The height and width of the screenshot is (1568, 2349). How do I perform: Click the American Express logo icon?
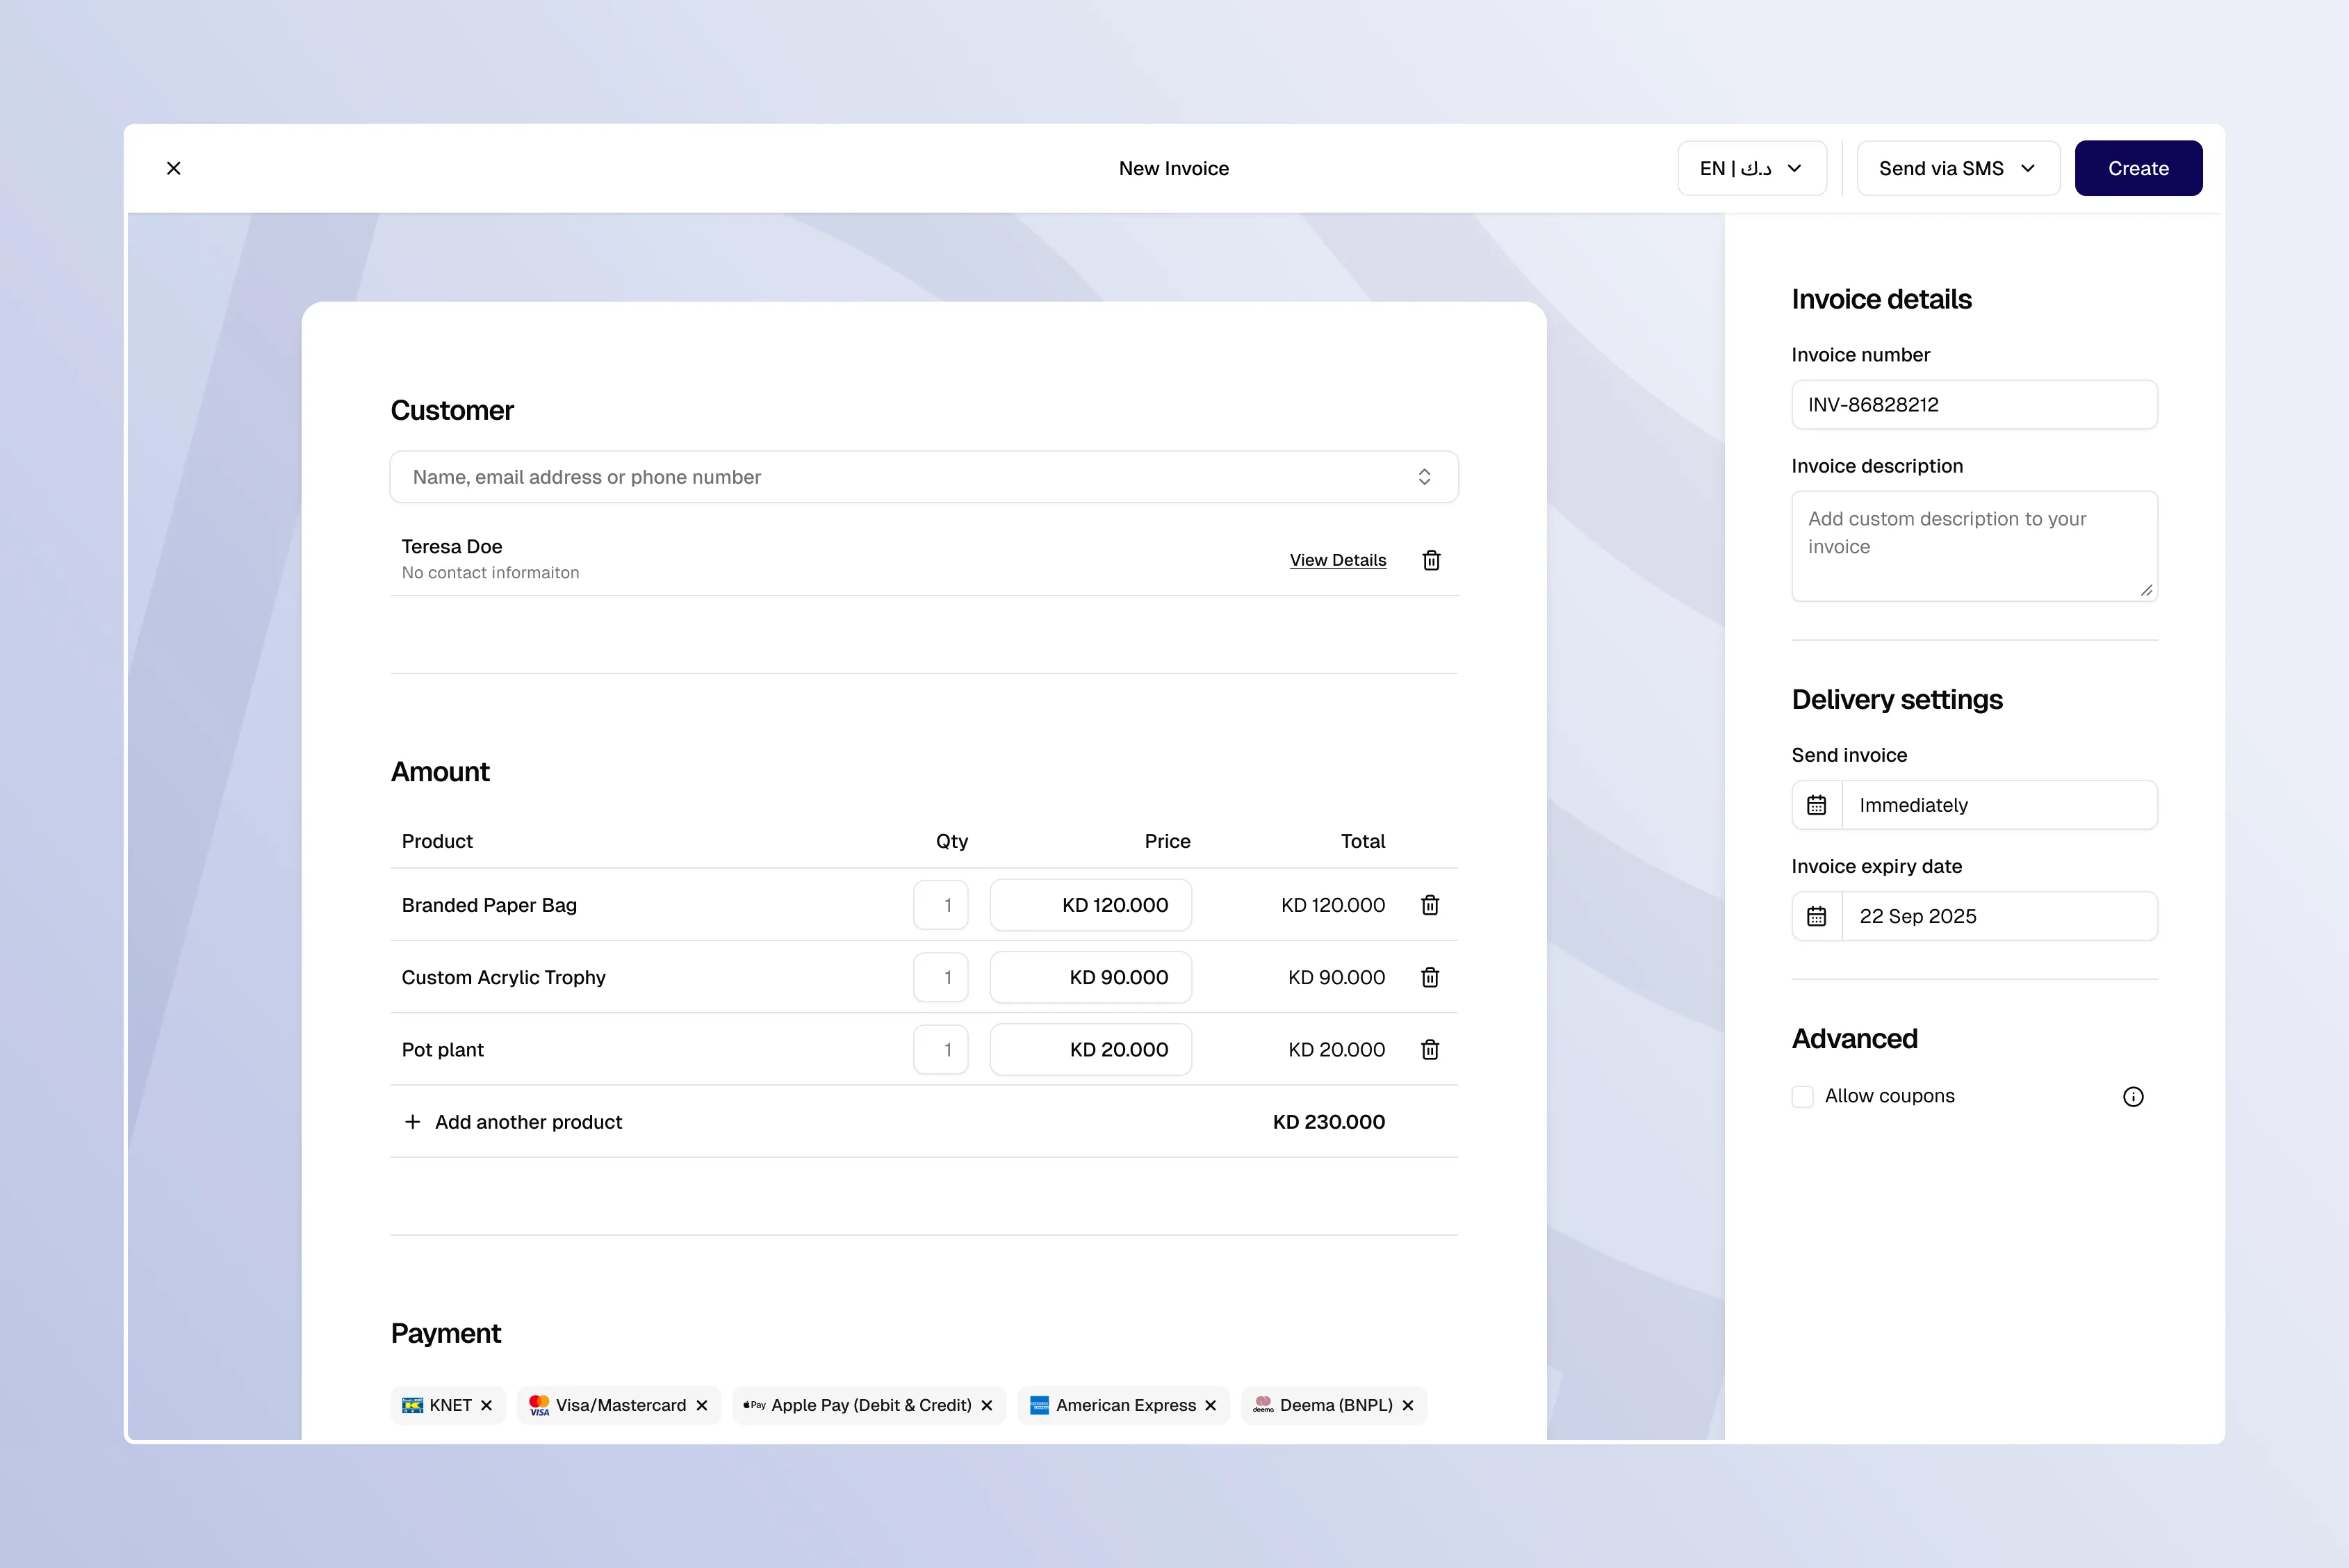(1039, 1405)
